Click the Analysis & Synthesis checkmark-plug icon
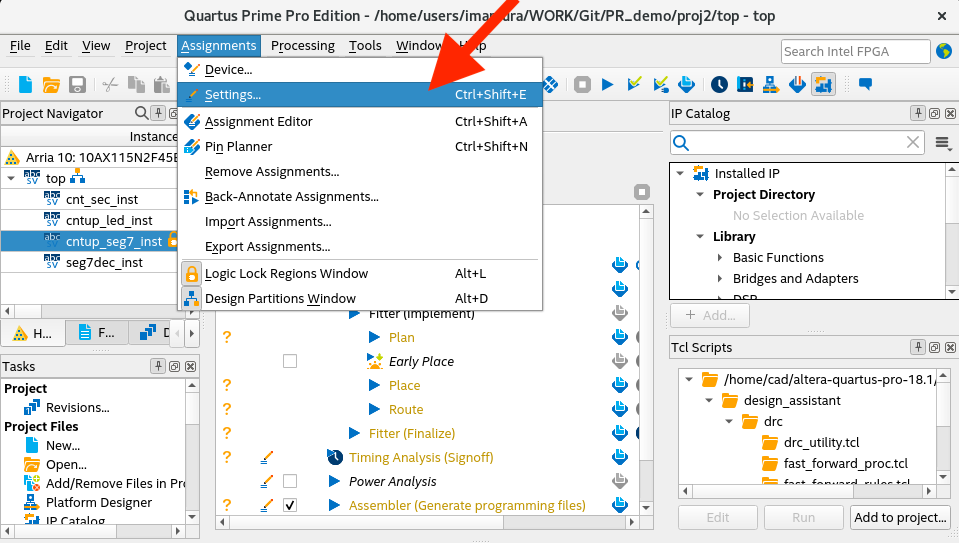The height and width of the screenshot is (543, 959). 661,84
